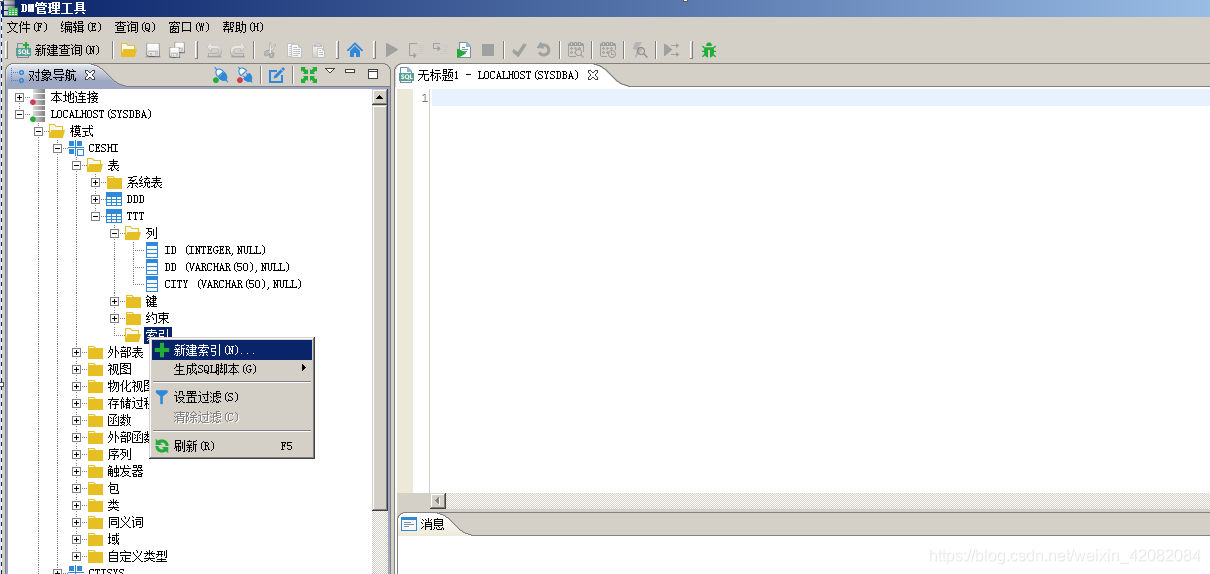The width and height of the screenshot is (1210, 574).
Task: Click the green run script icon
Action: click(464, 50)
